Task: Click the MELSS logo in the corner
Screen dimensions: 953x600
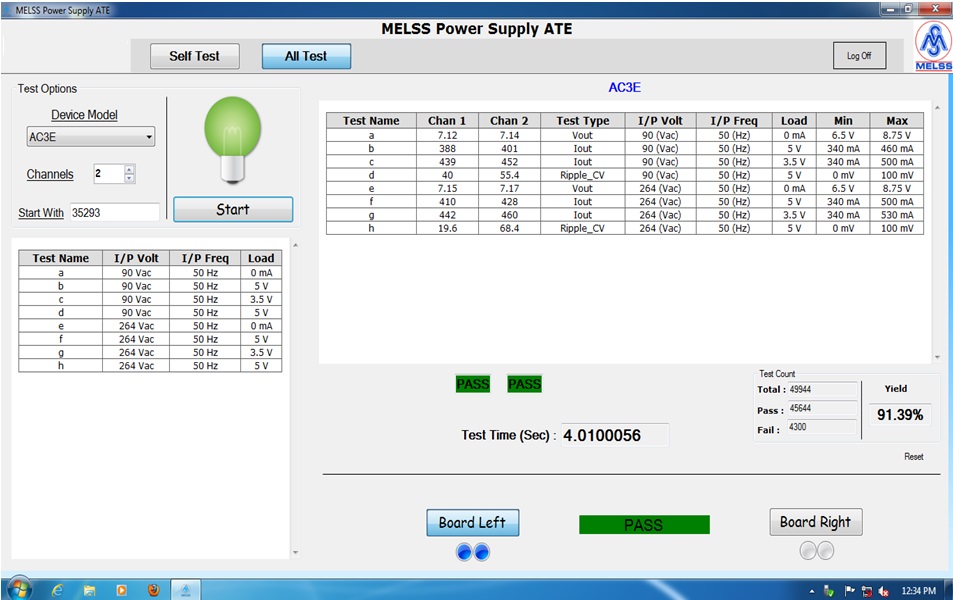Action: pyautogui.click(x=934, y=46)
